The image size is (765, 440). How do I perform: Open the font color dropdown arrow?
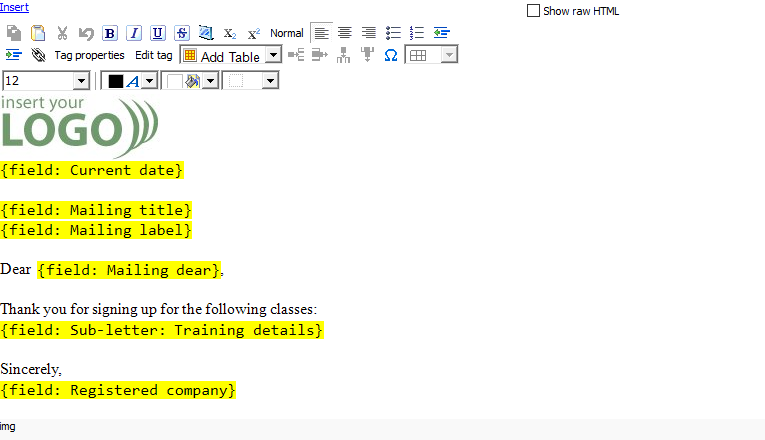pos(149,81)
